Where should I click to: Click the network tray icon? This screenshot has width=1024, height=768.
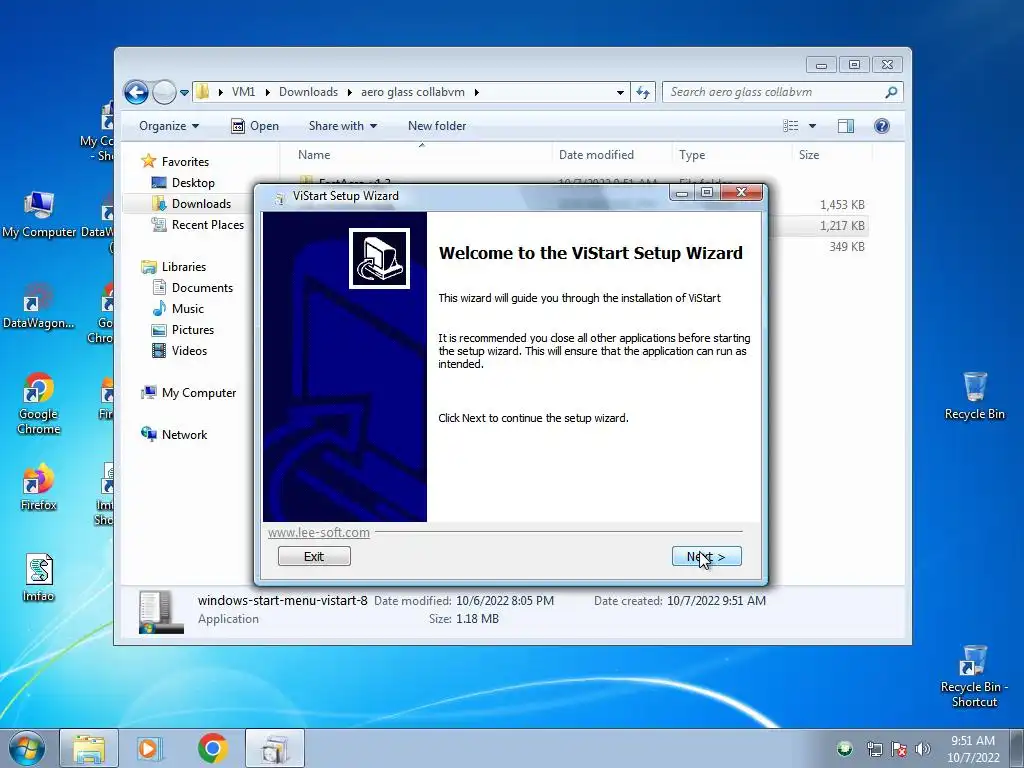[874, 749]
